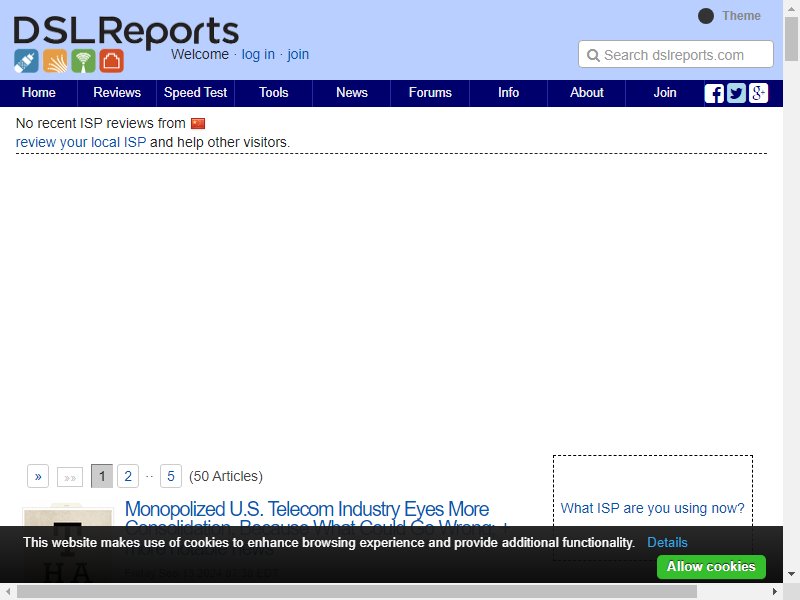Click the (50 Articles) text
The width and height of the screenshot is (800, 600).
coord(226,477)
